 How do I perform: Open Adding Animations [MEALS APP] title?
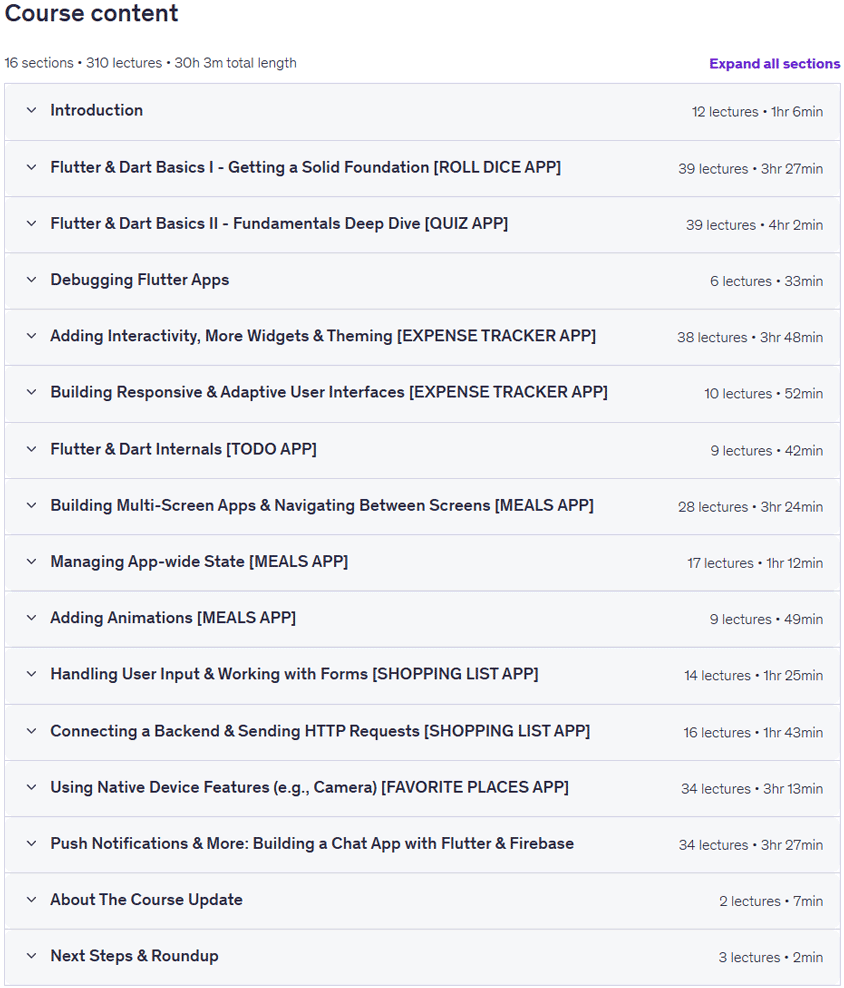coord(173,618)
